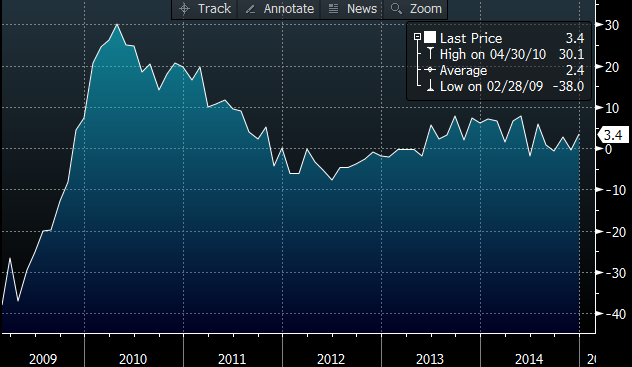This screenshot has width=632, height=367.
Task: Click the 30 y-axis label
Action: click(612, 25)
